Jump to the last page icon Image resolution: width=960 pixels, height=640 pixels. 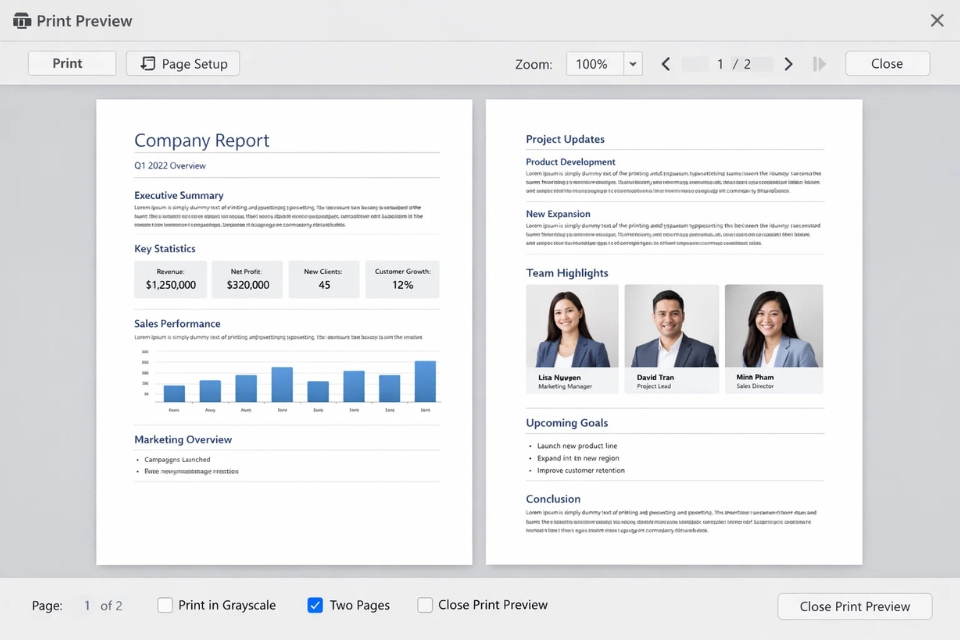820,64
